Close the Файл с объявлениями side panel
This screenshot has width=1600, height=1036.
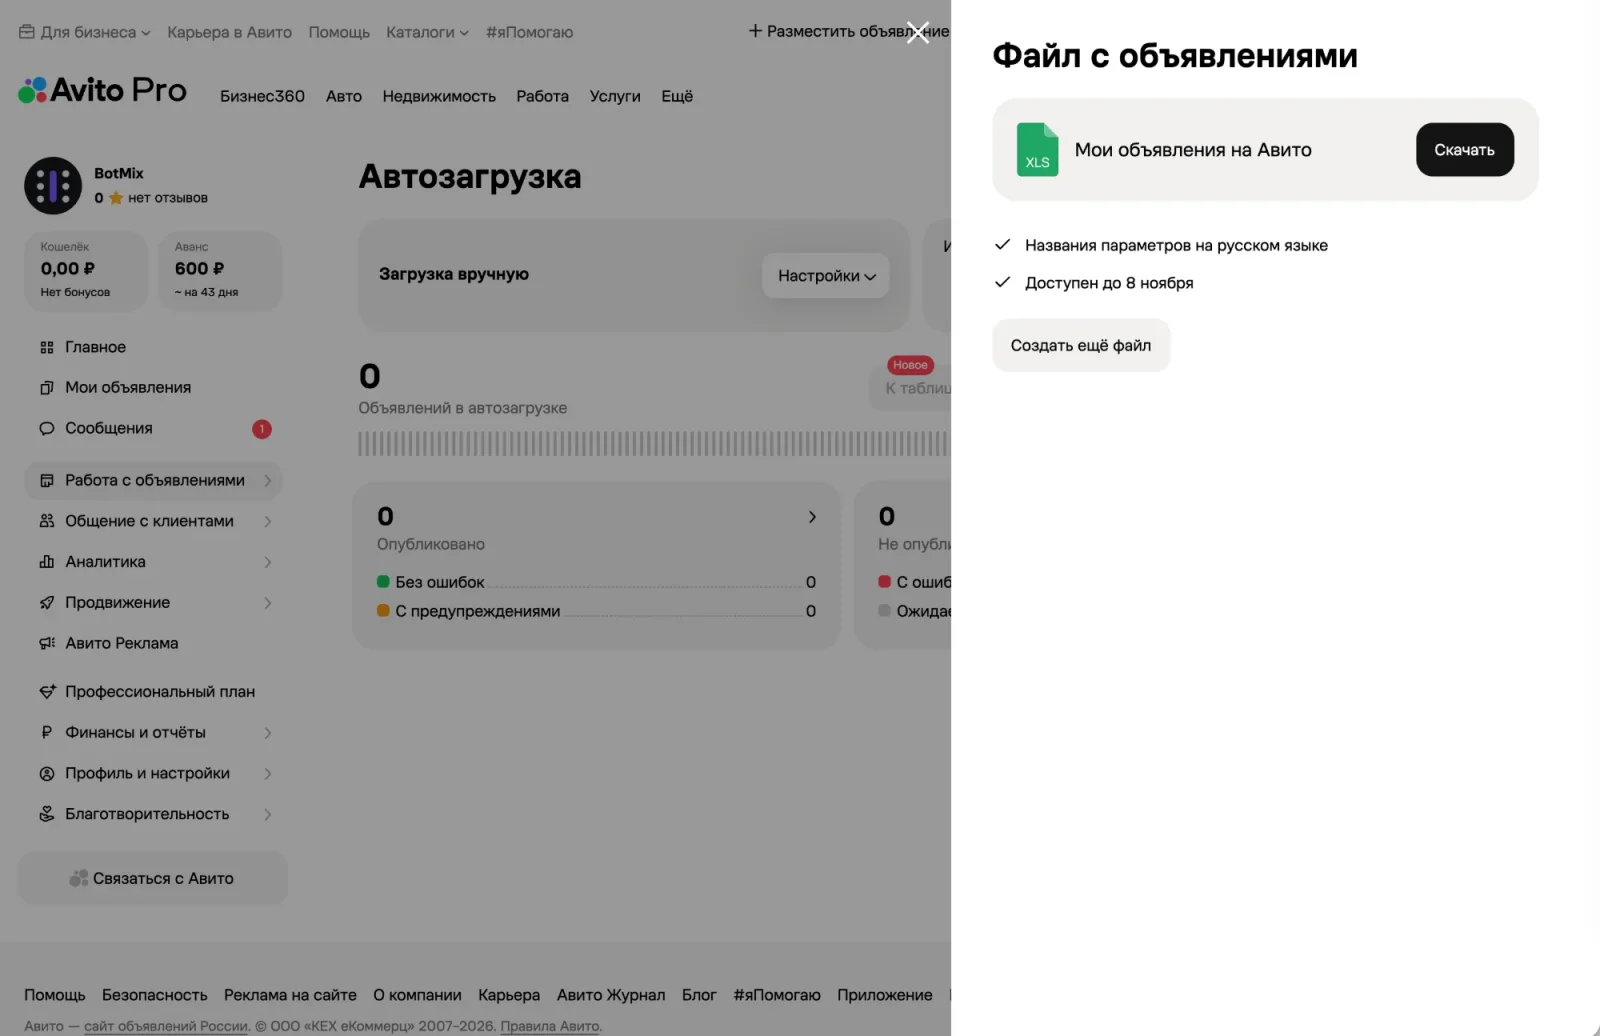[918, 32]
